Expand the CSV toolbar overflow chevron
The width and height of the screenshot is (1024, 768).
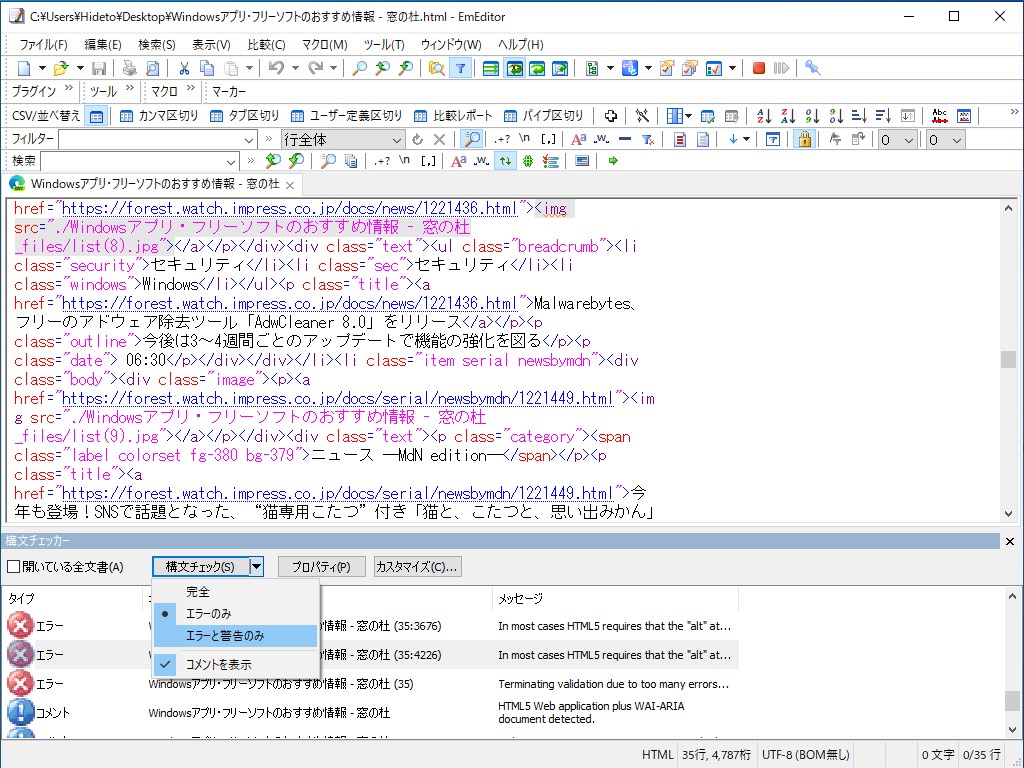point(1014,112)
